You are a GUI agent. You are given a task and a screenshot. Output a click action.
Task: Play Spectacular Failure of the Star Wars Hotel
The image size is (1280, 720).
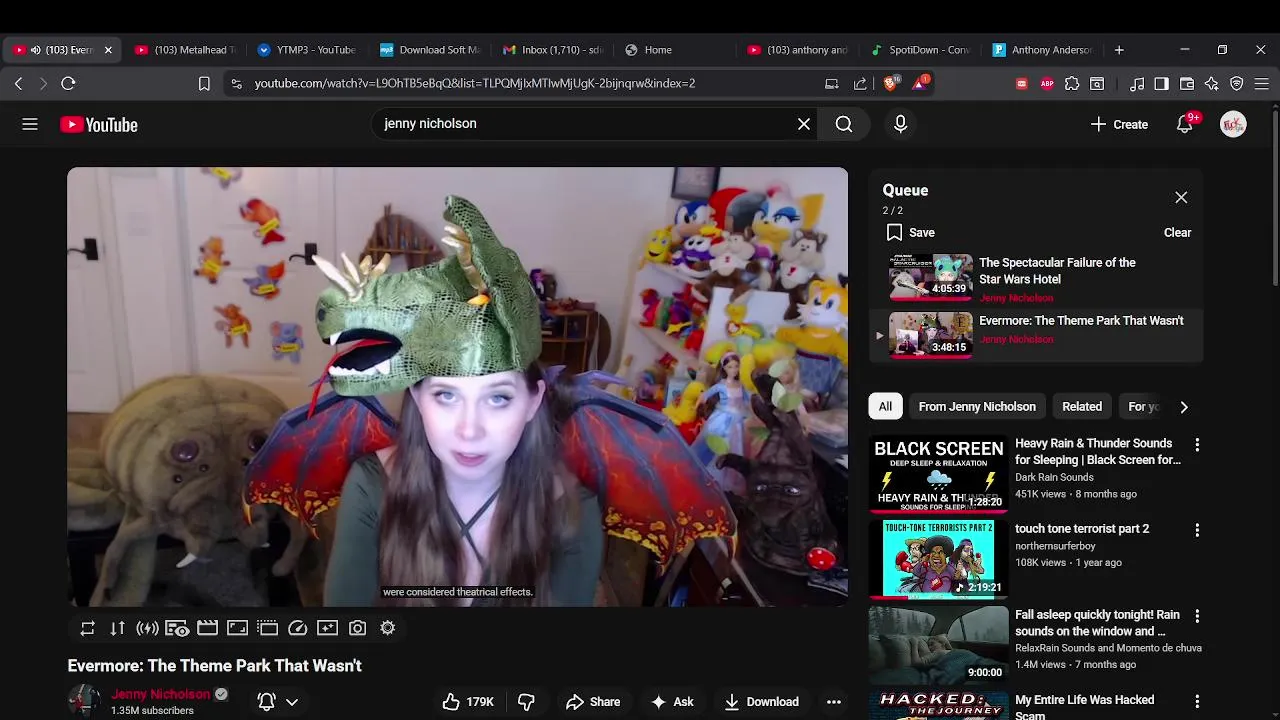(1036, 278)
